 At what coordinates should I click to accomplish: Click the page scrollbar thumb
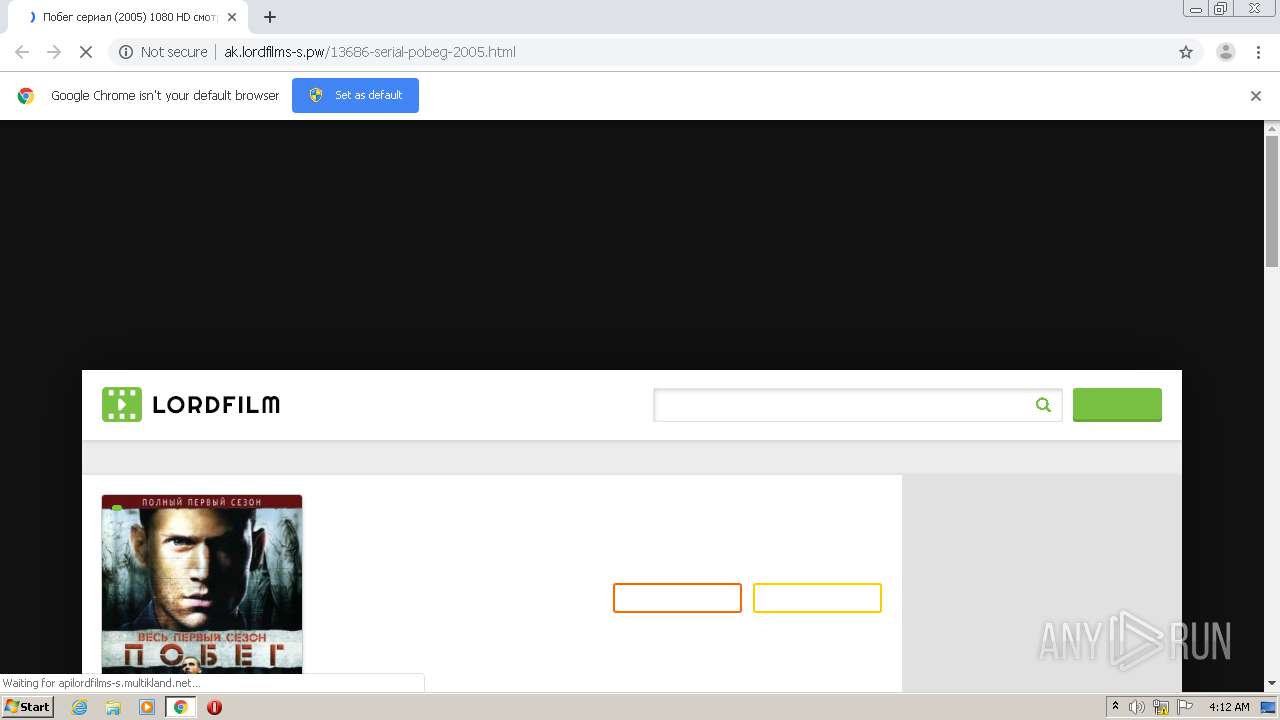tap(1272, 200)
